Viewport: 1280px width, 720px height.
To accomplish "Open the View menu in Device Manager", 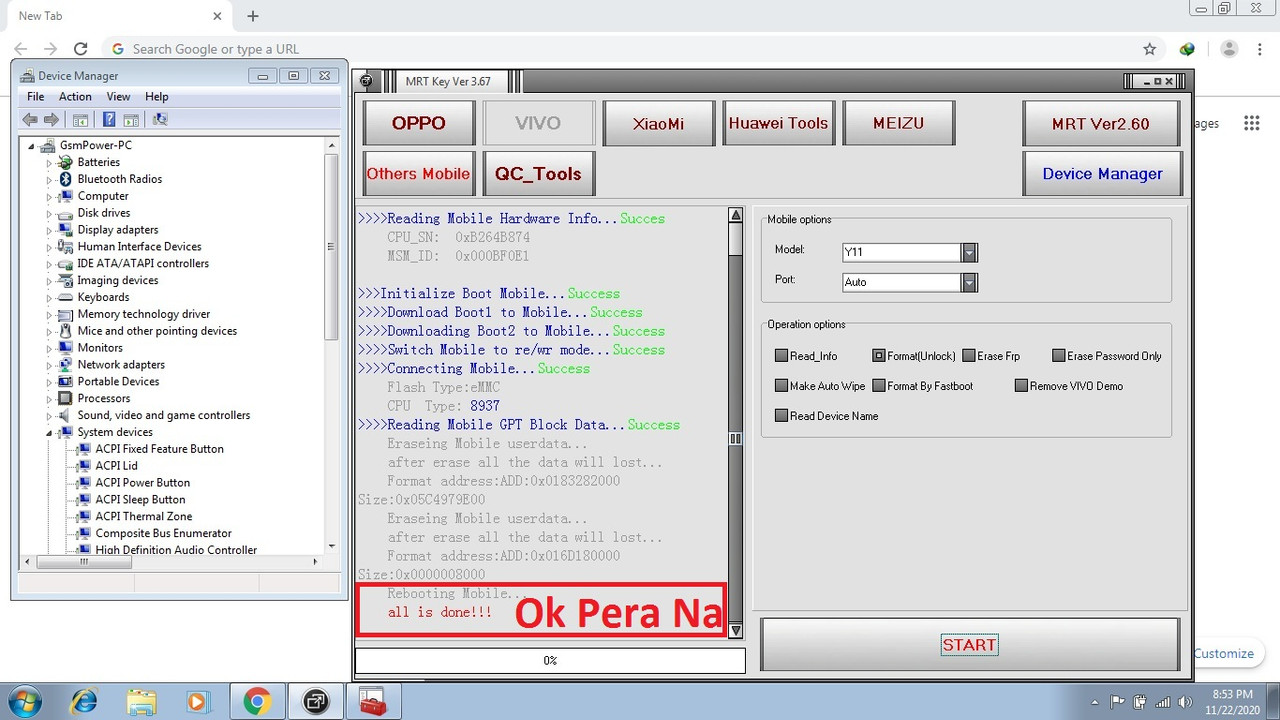I will point(118,97).
